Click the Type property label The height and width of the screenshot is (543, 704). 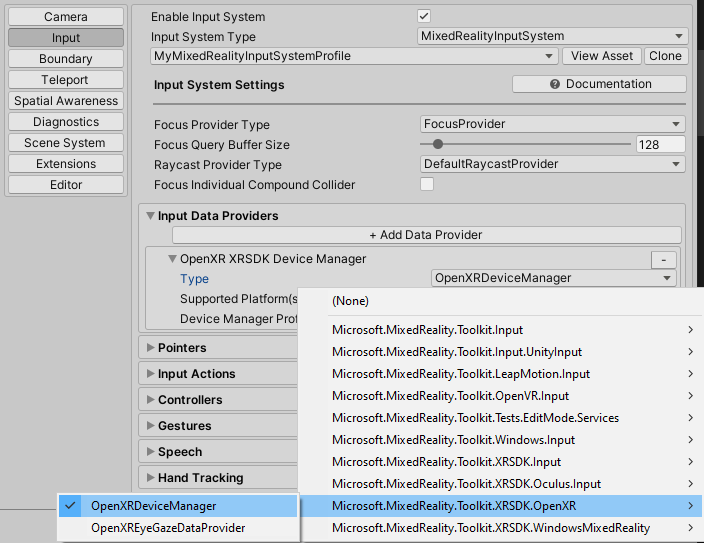pyautogui.click(x=194, y=279)
